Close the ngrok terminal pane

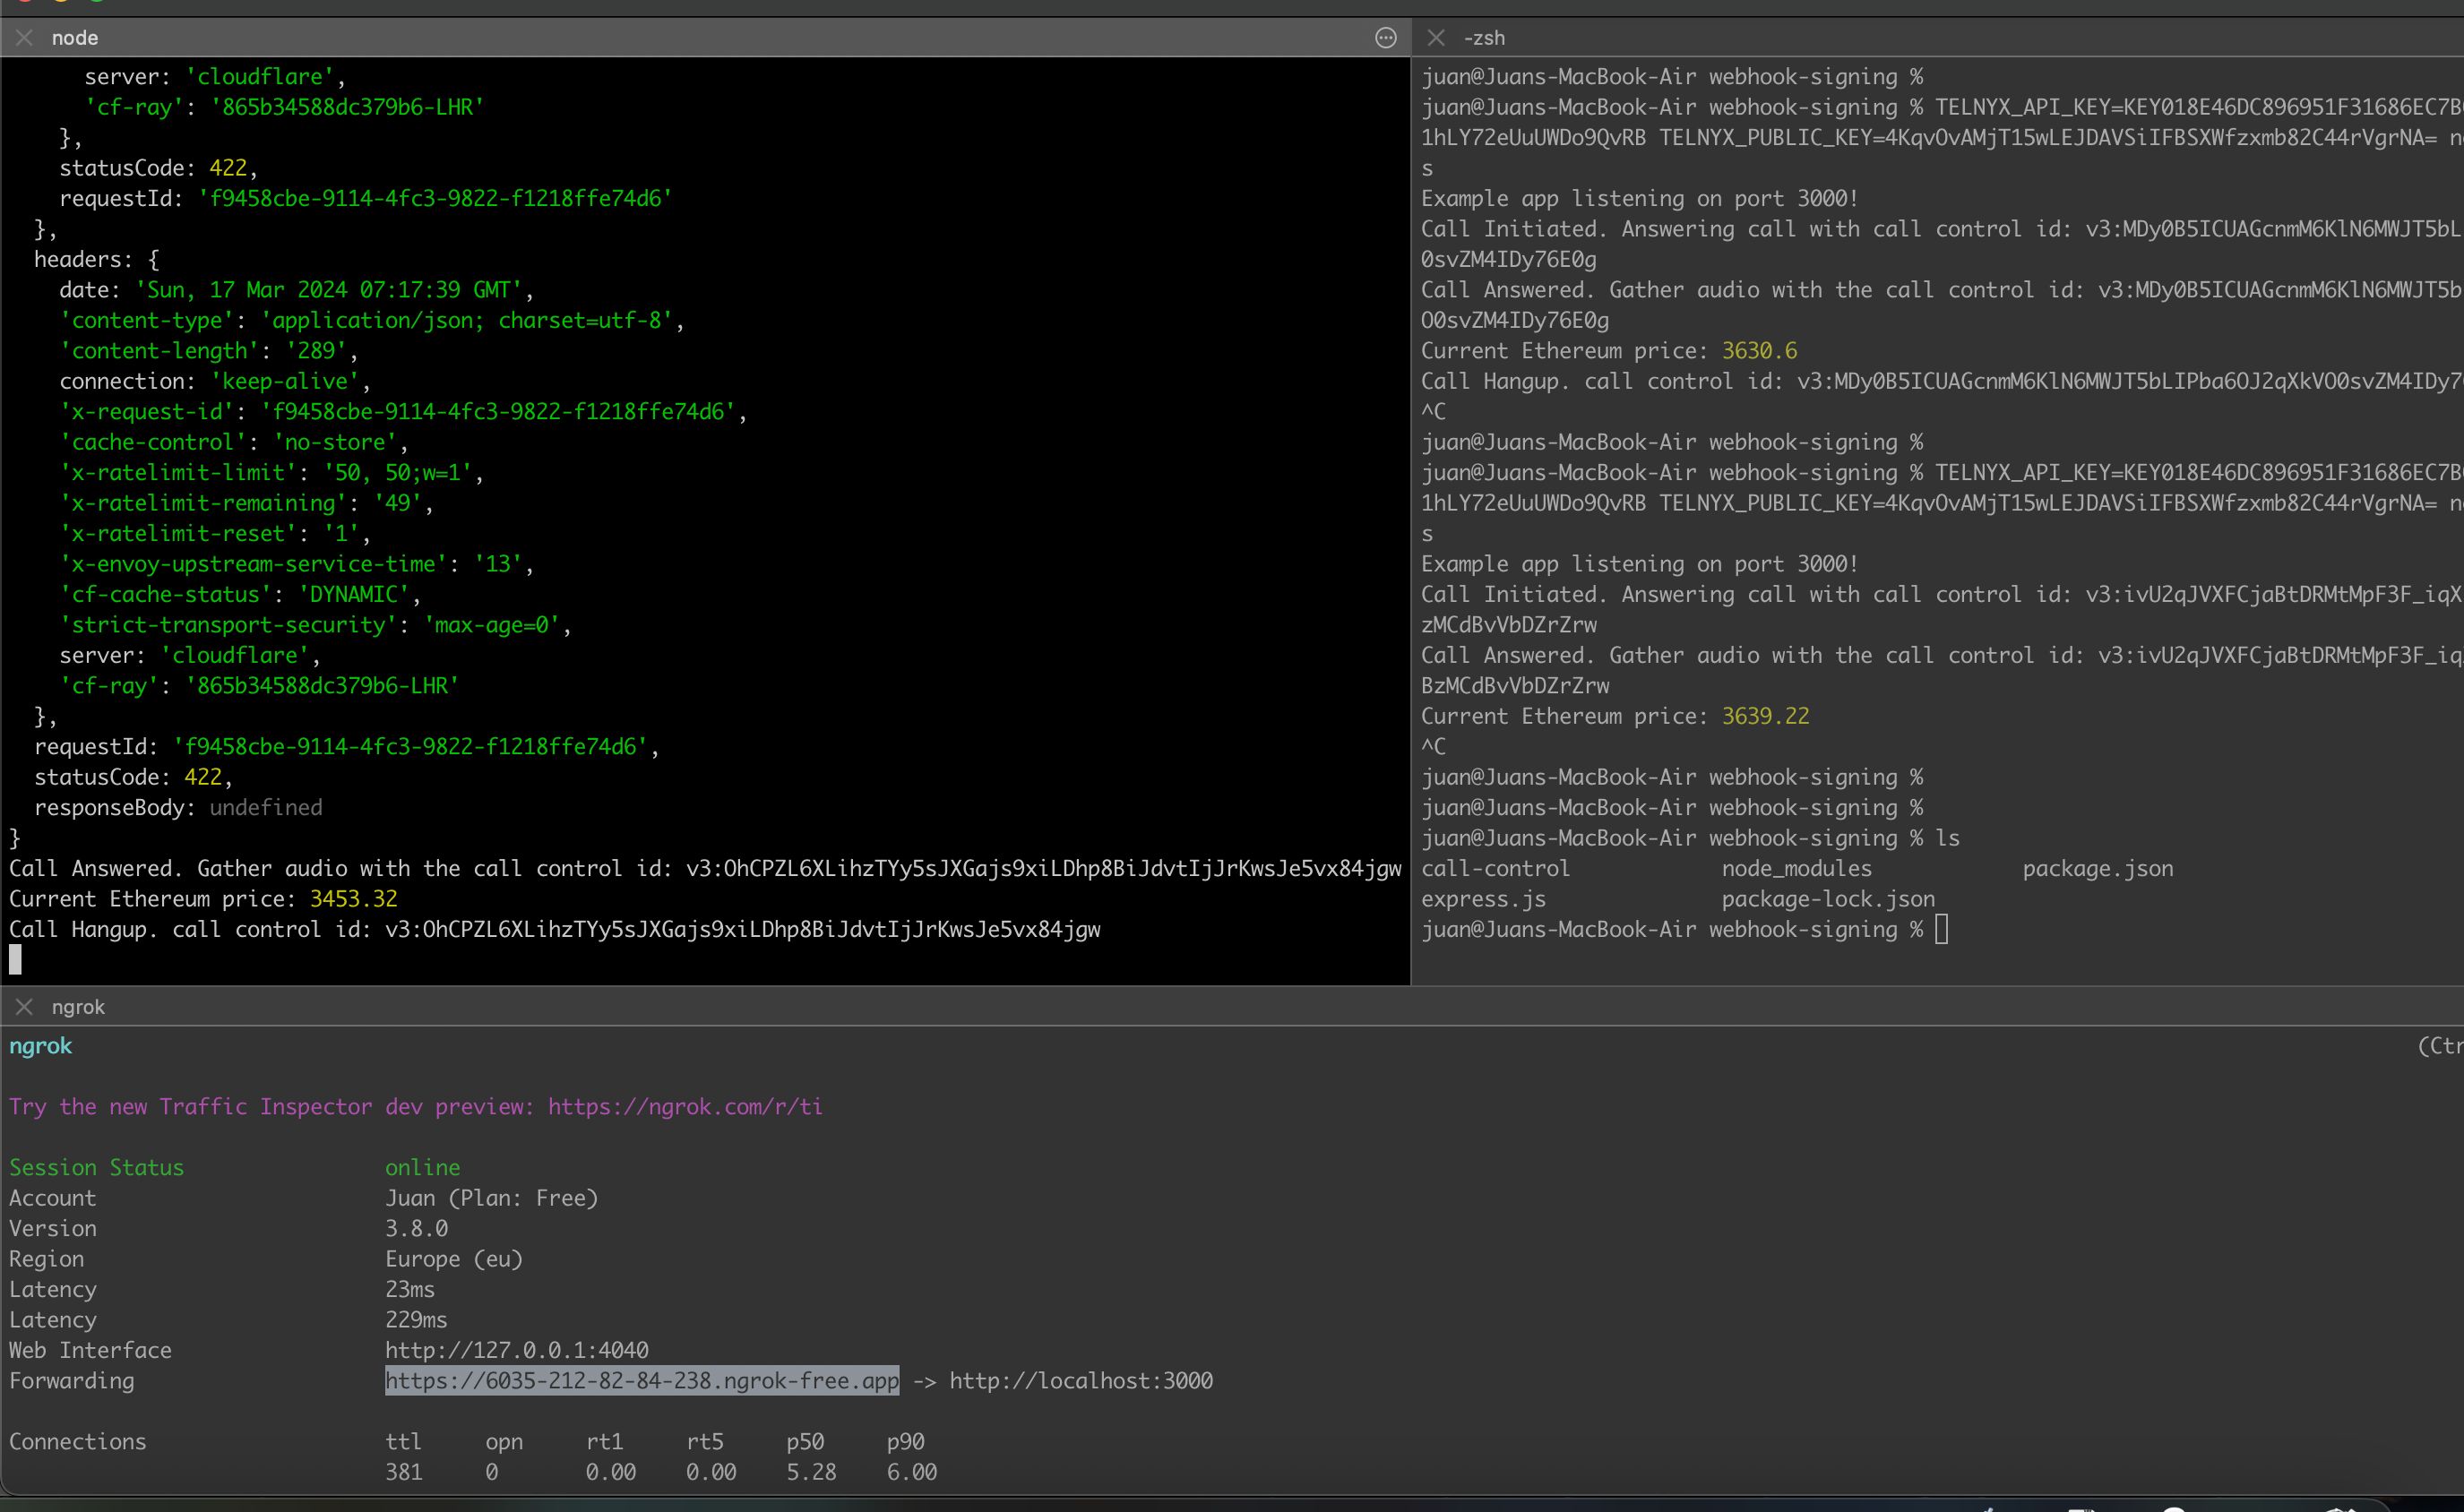[x=25, y=1007]
